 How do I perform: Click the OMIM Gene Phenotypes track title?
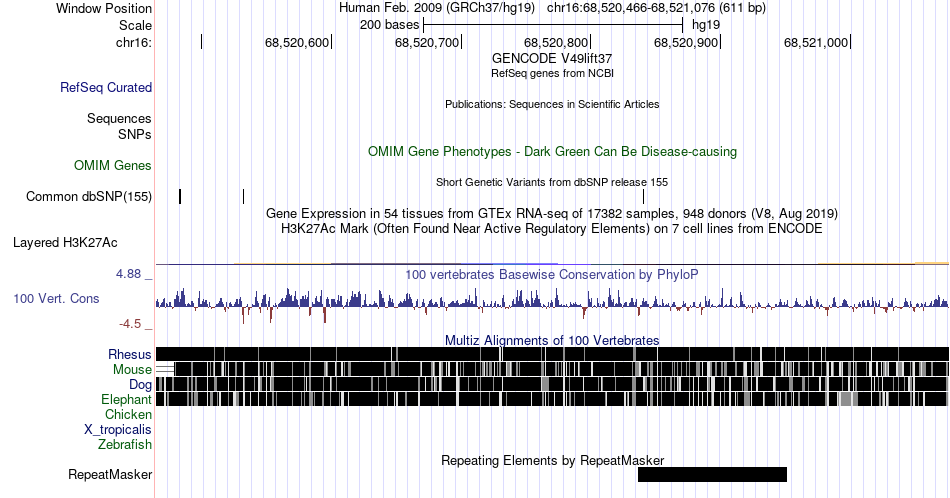[552, 151]
